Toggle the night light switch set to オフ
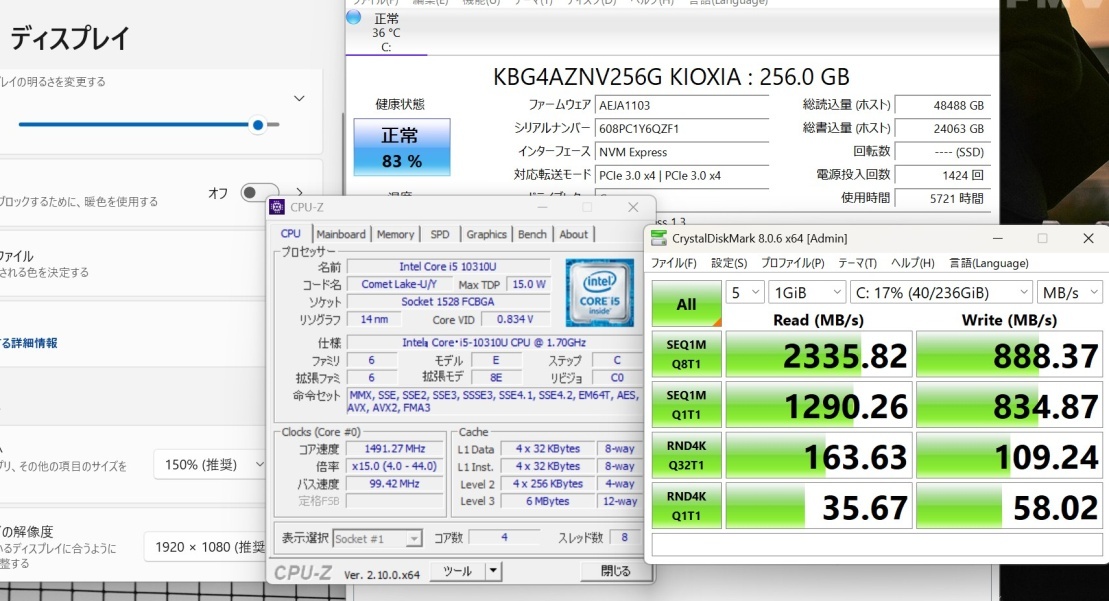 click(x=259, y=192)
